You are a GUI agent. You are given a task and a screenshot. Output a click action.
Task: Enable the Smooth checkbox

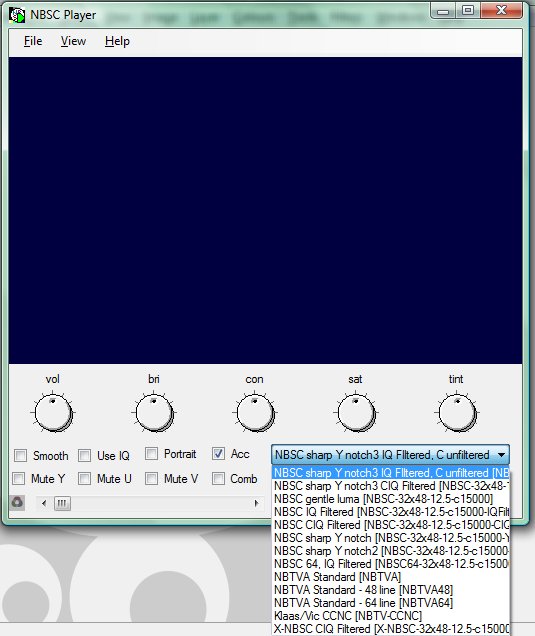(x=21, y=456)
